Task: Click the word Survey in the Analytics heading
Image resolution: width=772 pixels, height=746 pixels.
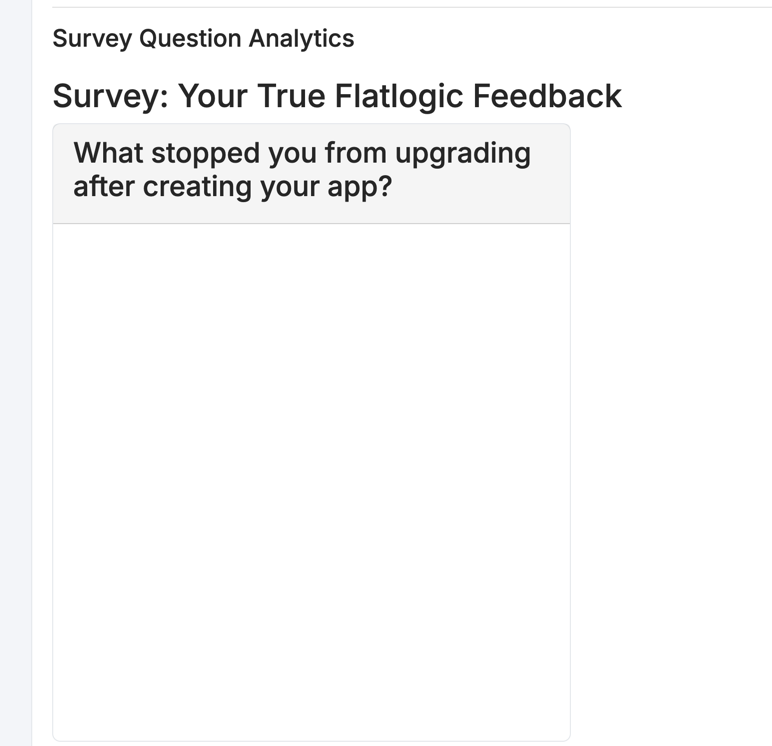Action: click(92, 39)
